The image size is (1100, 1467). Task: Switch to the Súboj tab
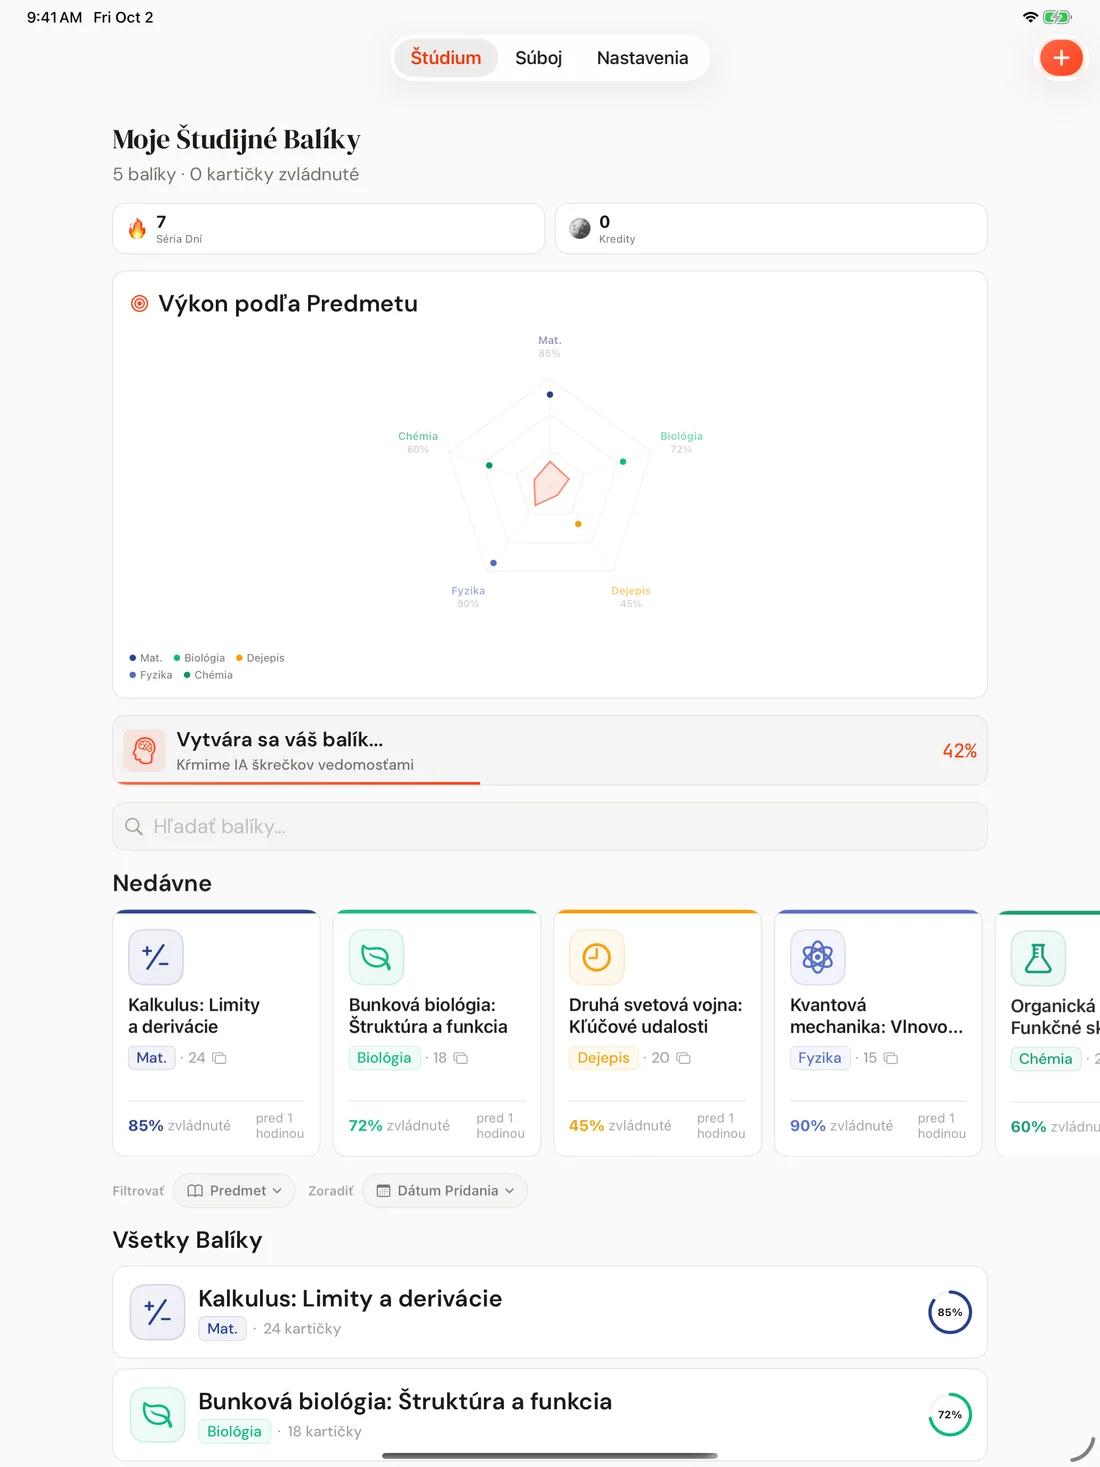pyautogui.click(x=539, y=58)
